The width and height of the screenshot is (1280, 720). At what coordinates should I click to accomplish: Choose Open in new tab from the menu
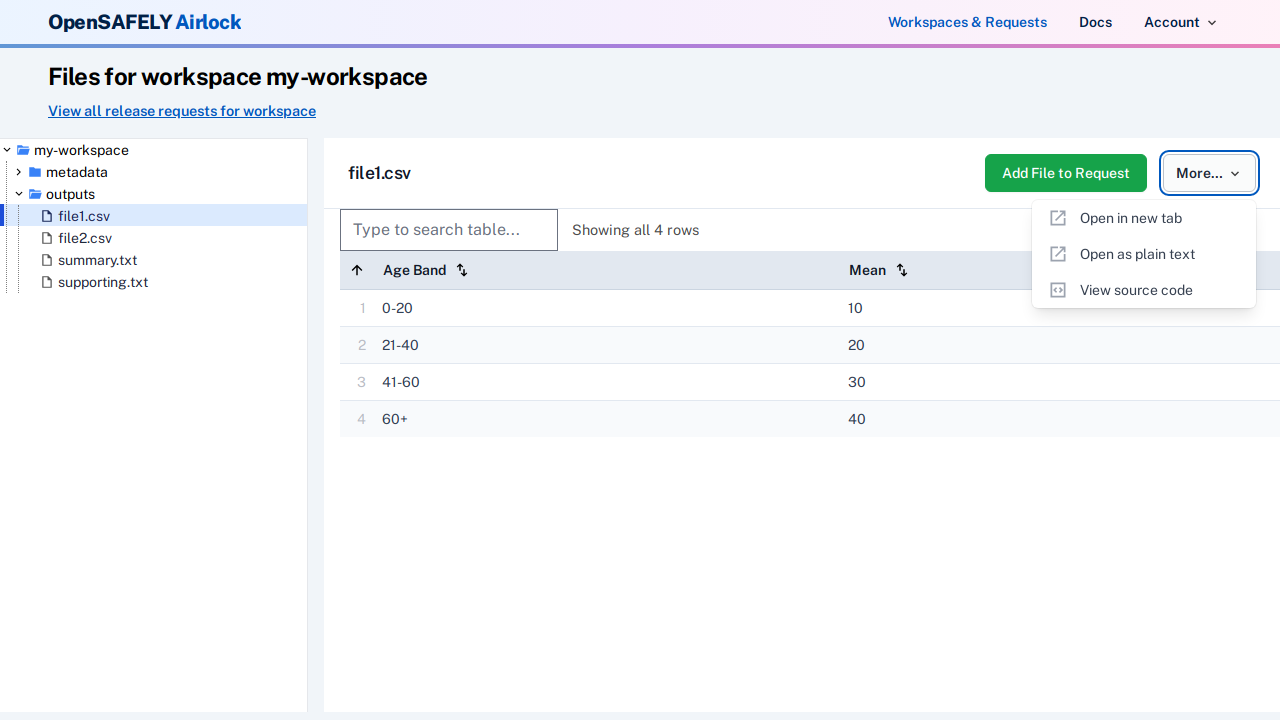tap(1130, 218)
